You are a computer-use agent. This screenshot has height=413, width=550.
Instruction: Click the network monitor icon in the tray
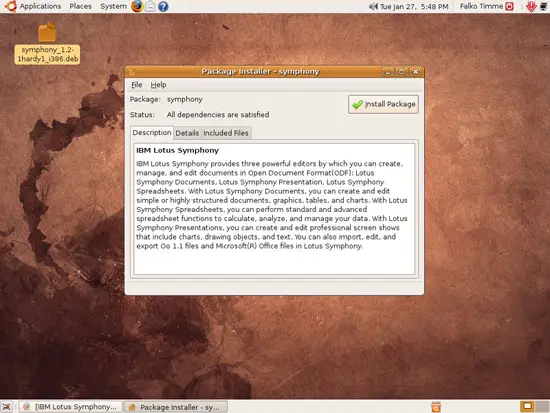tap(544, 6)
